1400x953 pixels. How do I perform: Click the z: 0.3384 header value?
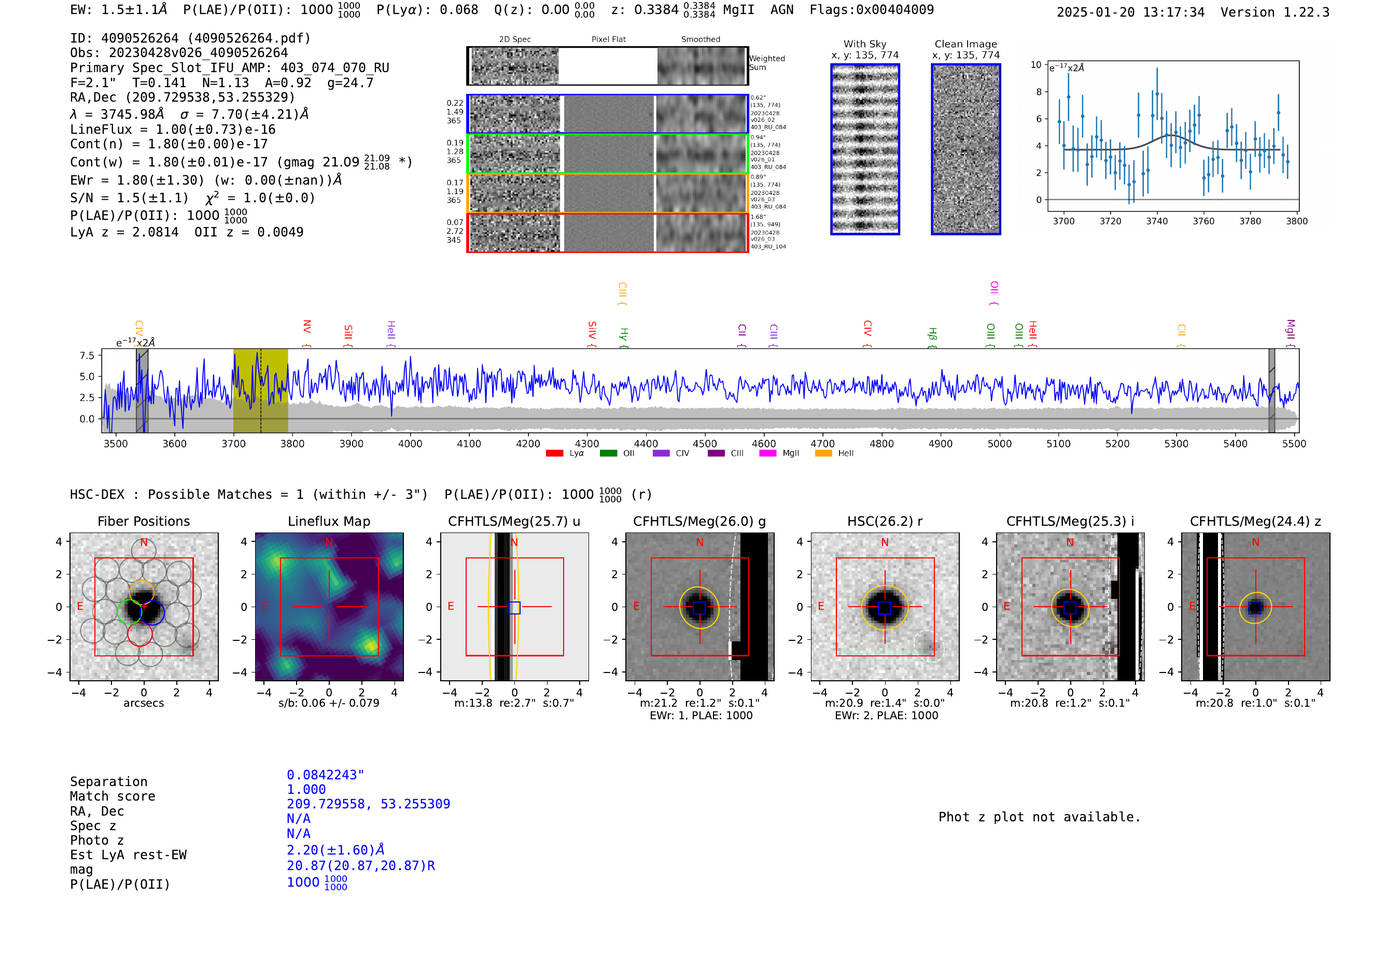pos(663,10)
